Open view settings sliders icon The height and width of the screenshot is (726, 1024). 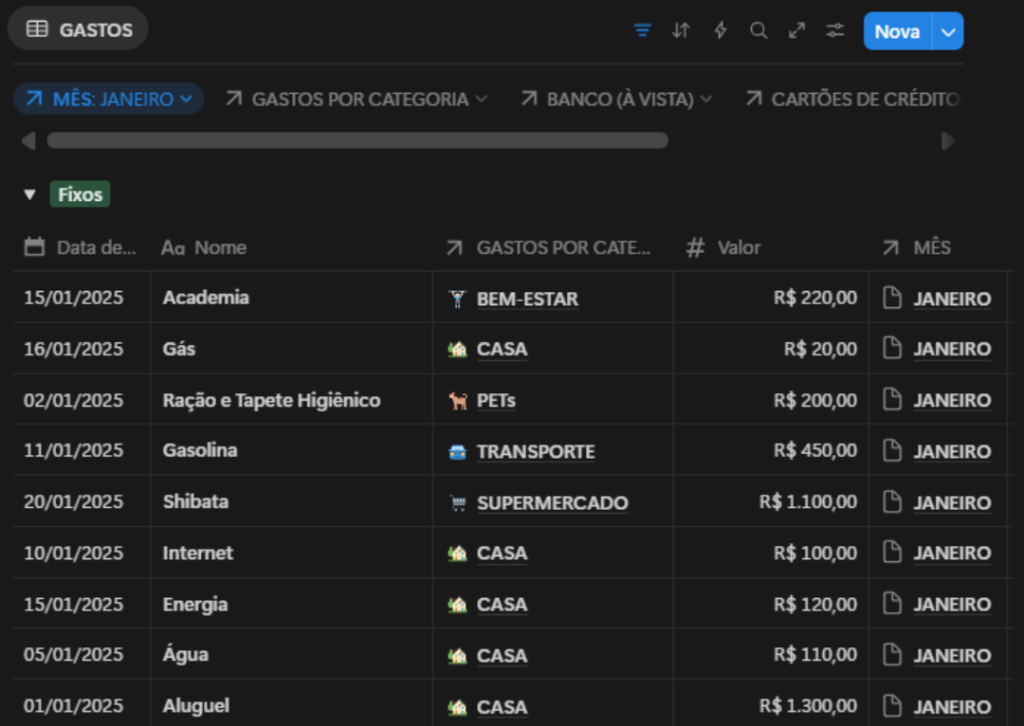point(835,31)
